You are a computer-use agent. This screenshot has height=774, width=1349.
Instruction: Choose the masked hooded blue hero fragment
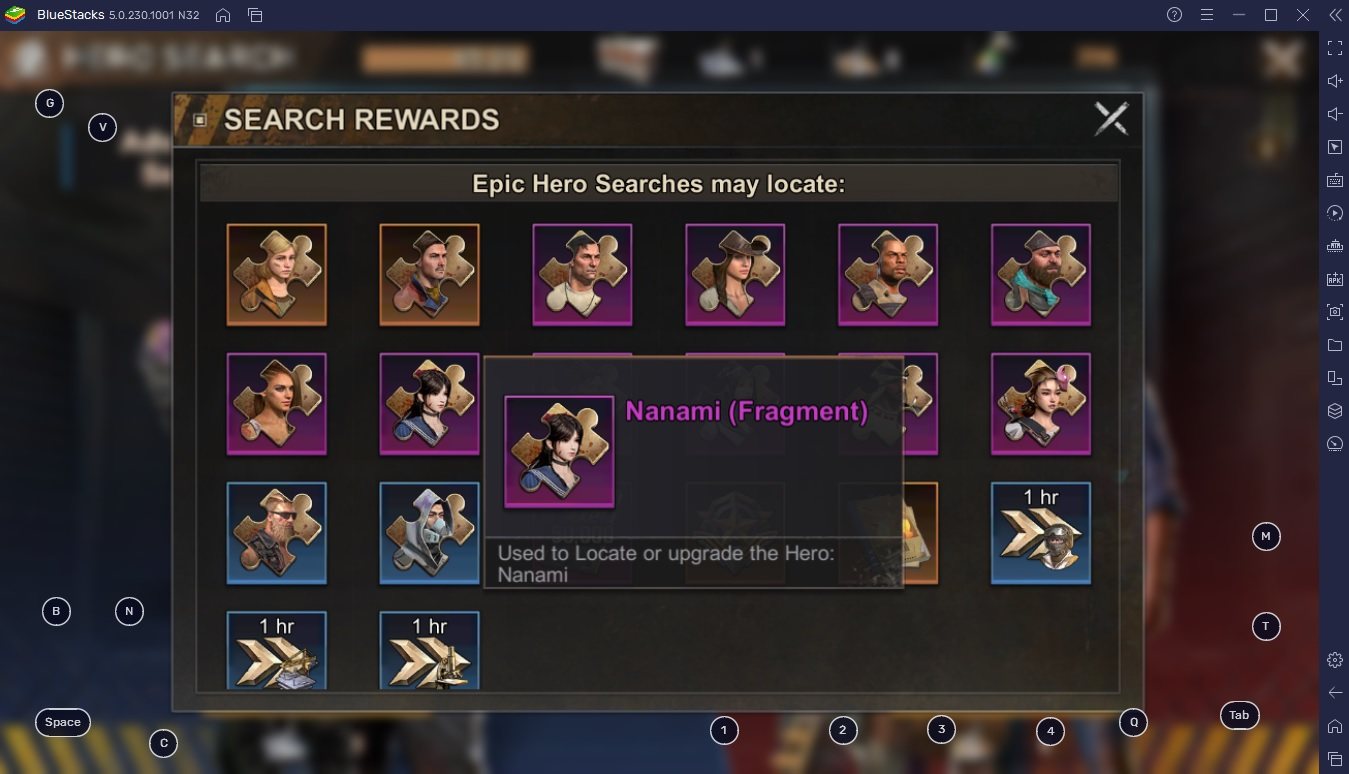click(430, 533)
